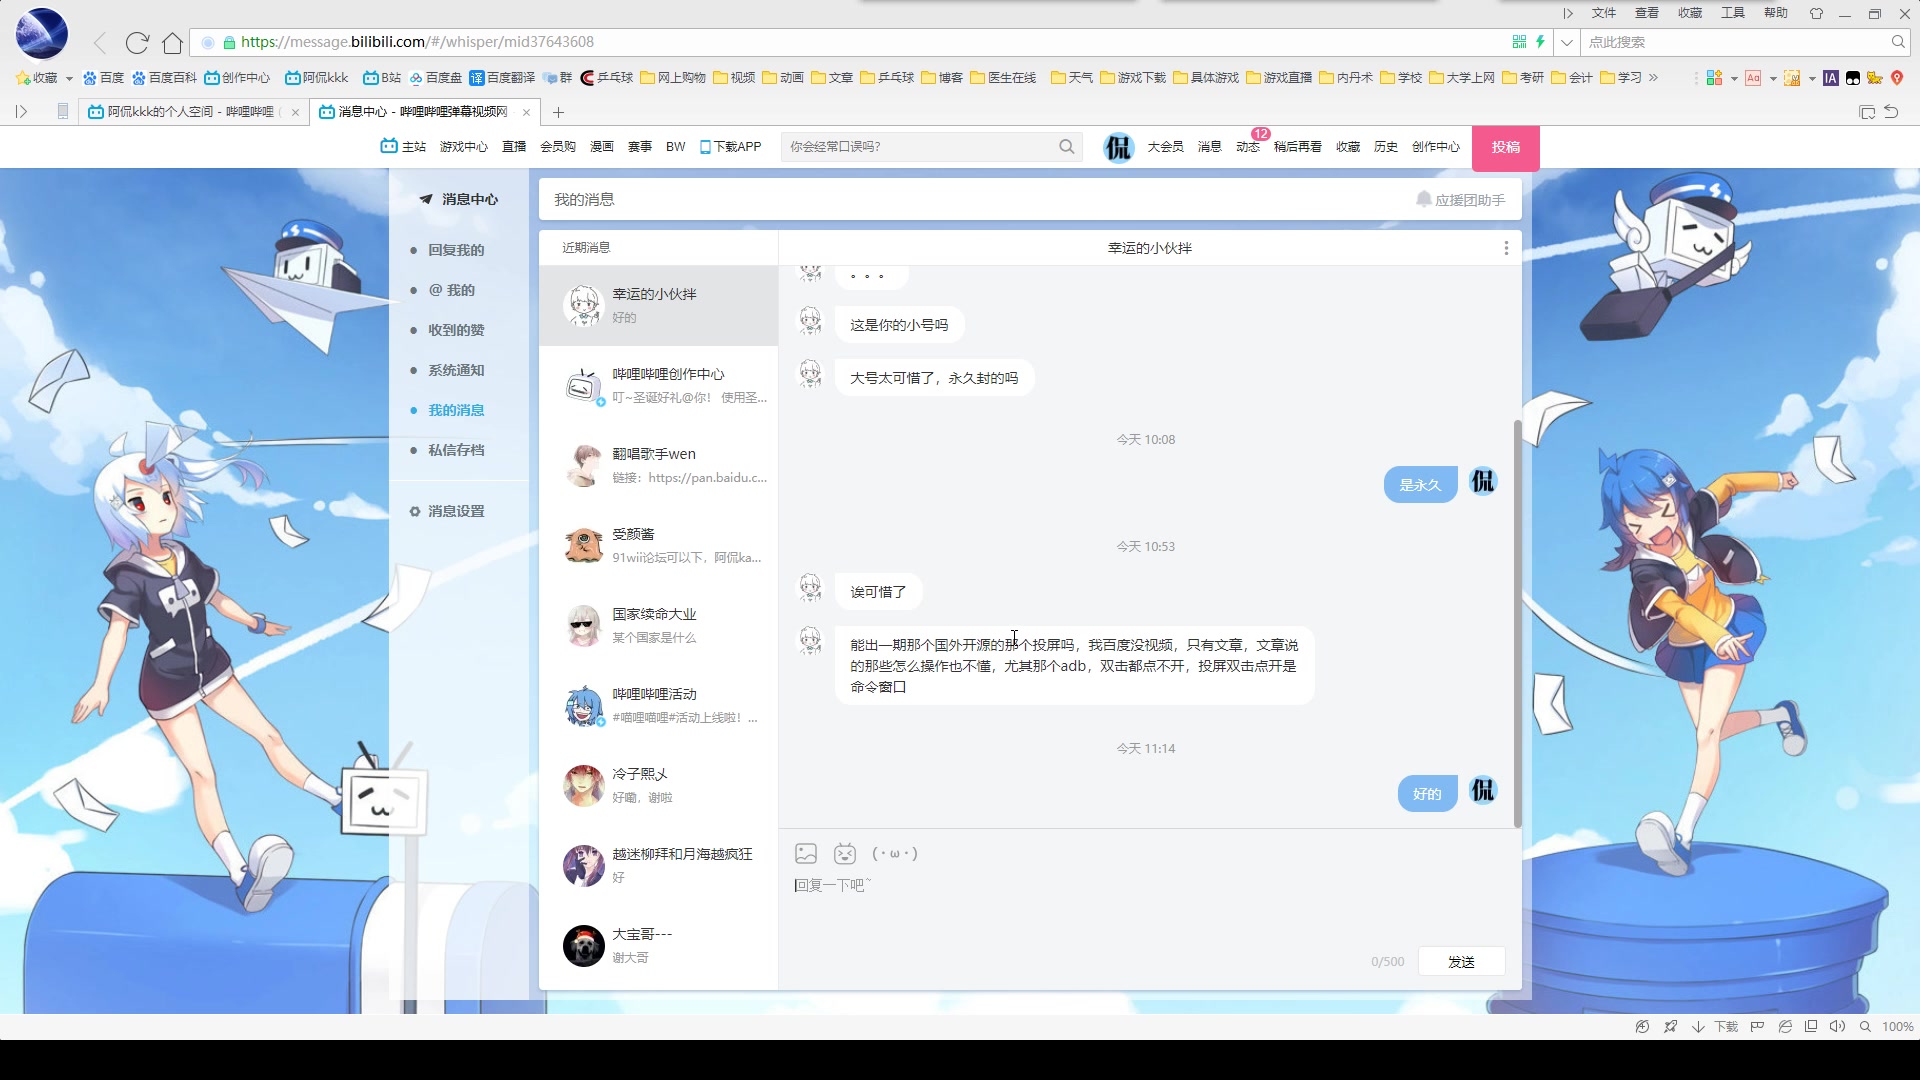
Task: Open conversation with 国家续命大业
Action: 658,626
